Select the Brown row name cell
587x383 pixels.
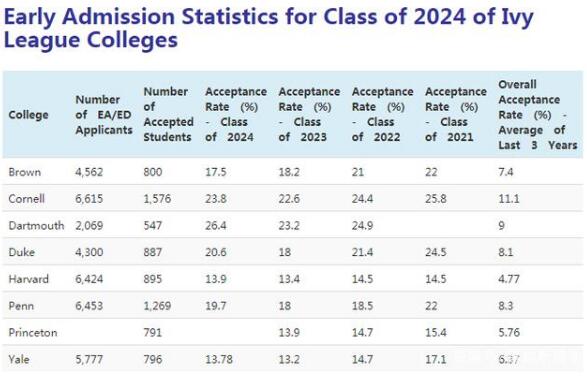click(25, 172)
